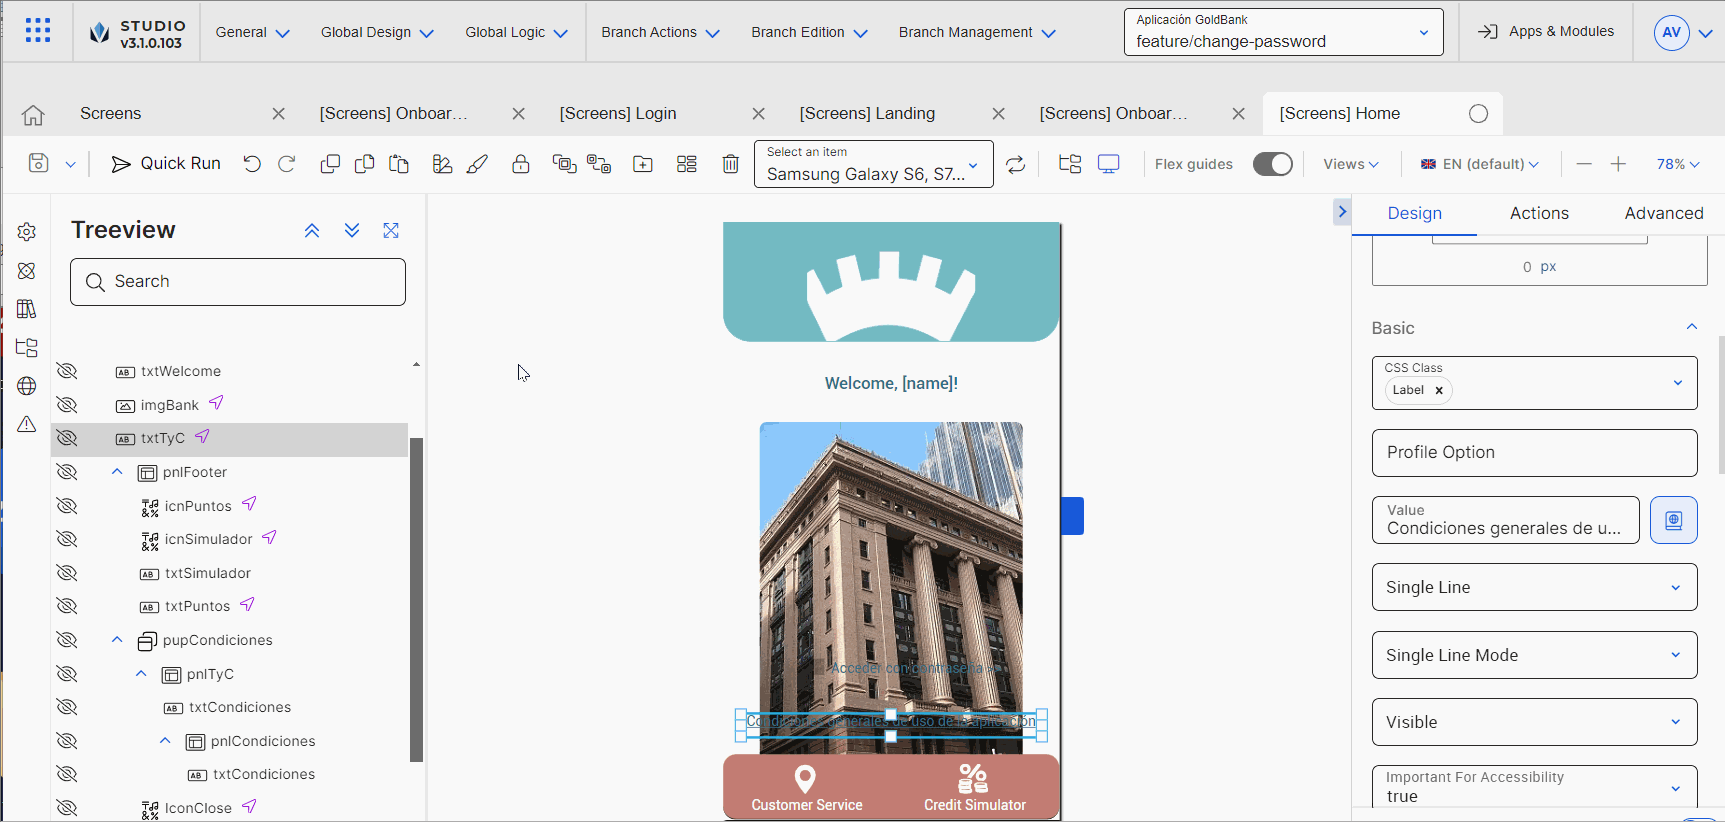
Task: Toggle visibility of the txtWelcome element
Action: click(x=67, y=371)
